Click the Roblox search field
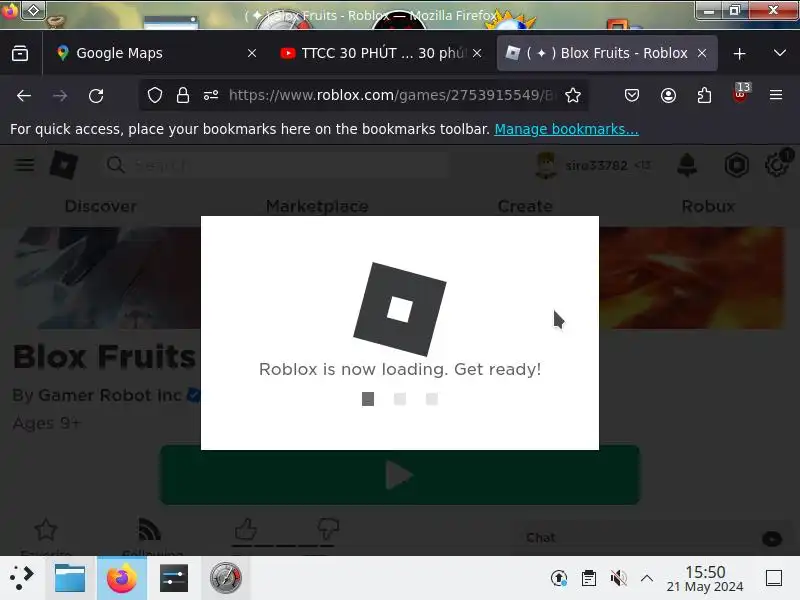 [x=276, y=165]
